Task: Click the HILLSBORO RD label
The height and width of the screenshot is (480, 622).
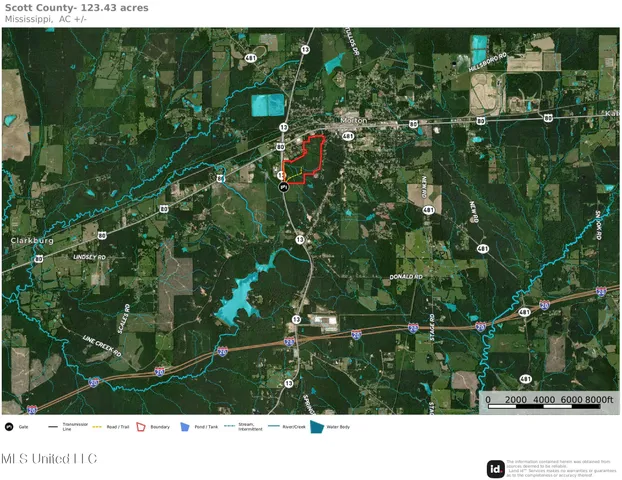Action: point(488,62)
